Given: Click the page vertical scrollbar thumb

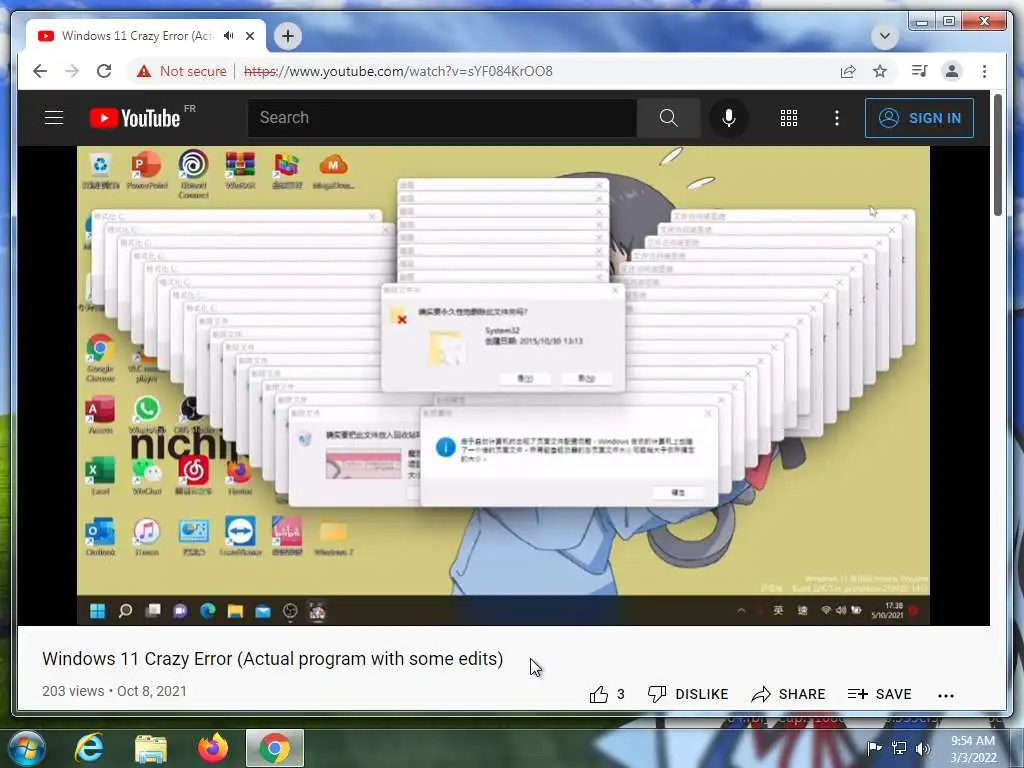Looking at the screenshot, I should (x=998, y=155).
